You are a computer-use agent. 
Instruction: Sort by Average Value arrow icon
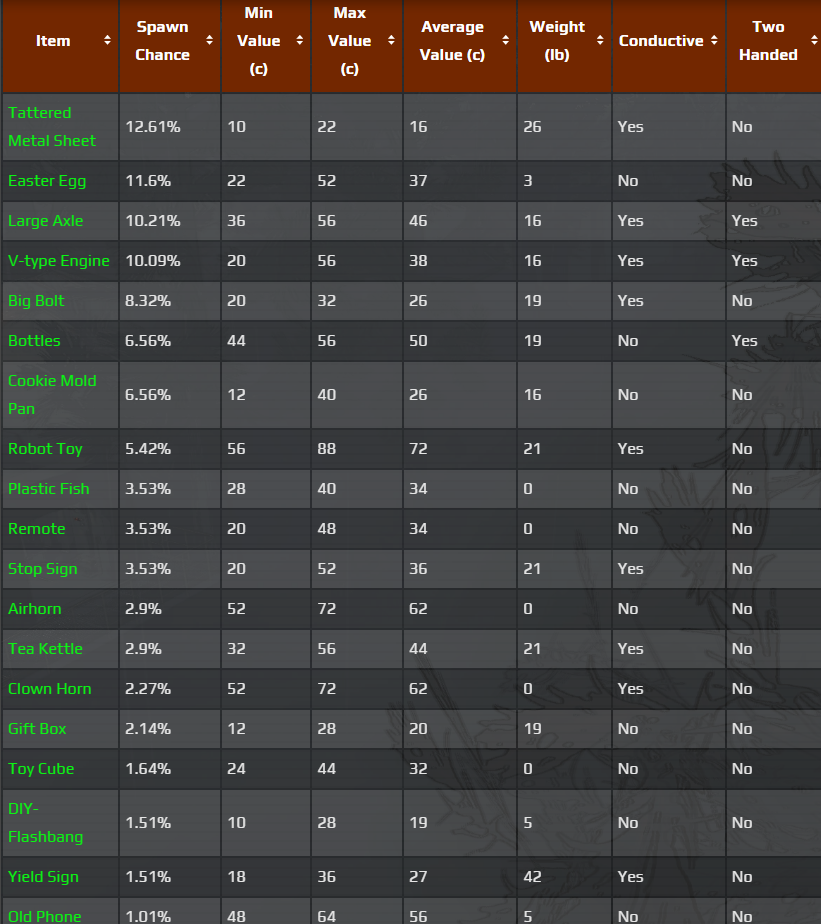pyautogui.click(x=506, y=41)
